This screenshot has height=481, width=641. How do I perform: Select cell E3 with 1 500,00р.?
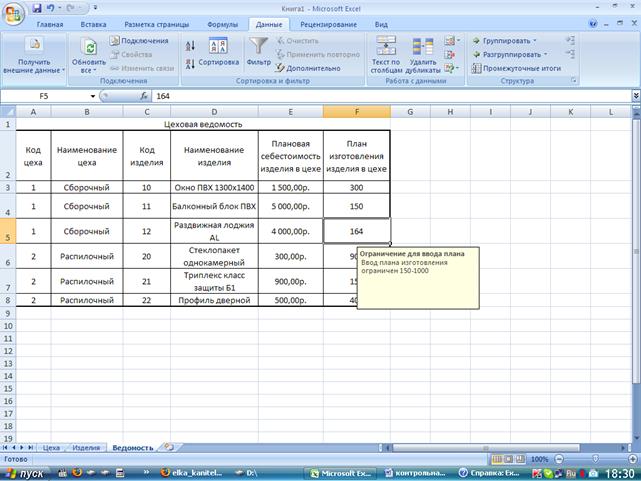point(290,187)
